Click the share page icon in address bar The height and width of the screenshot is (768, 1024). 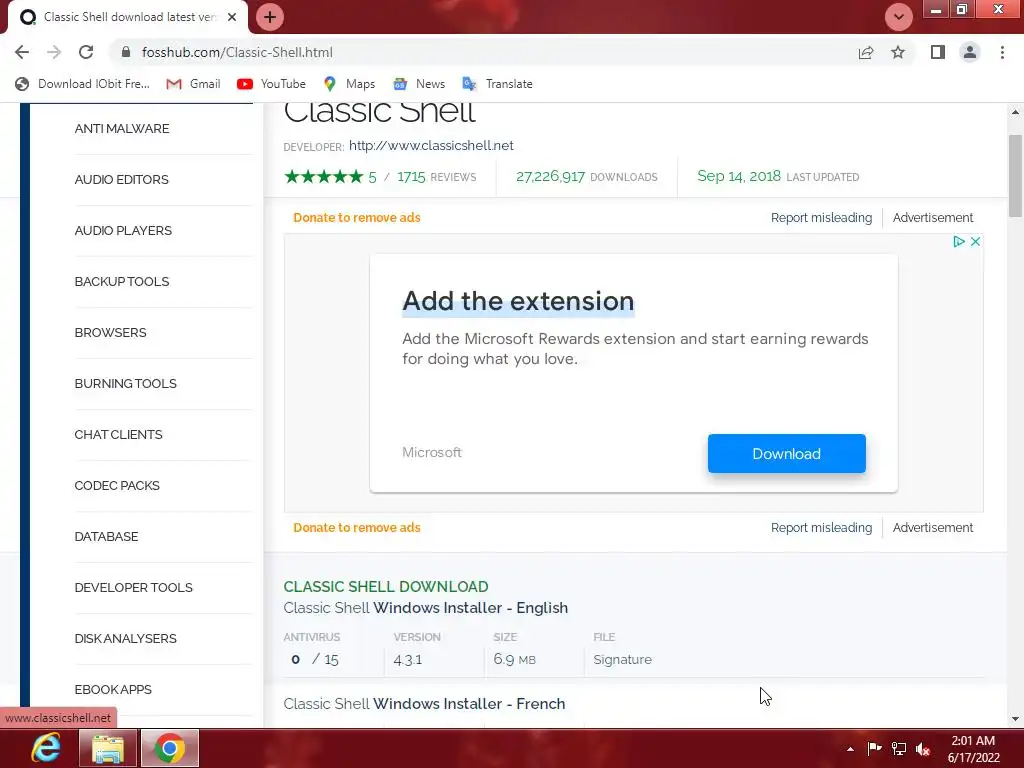866,52
